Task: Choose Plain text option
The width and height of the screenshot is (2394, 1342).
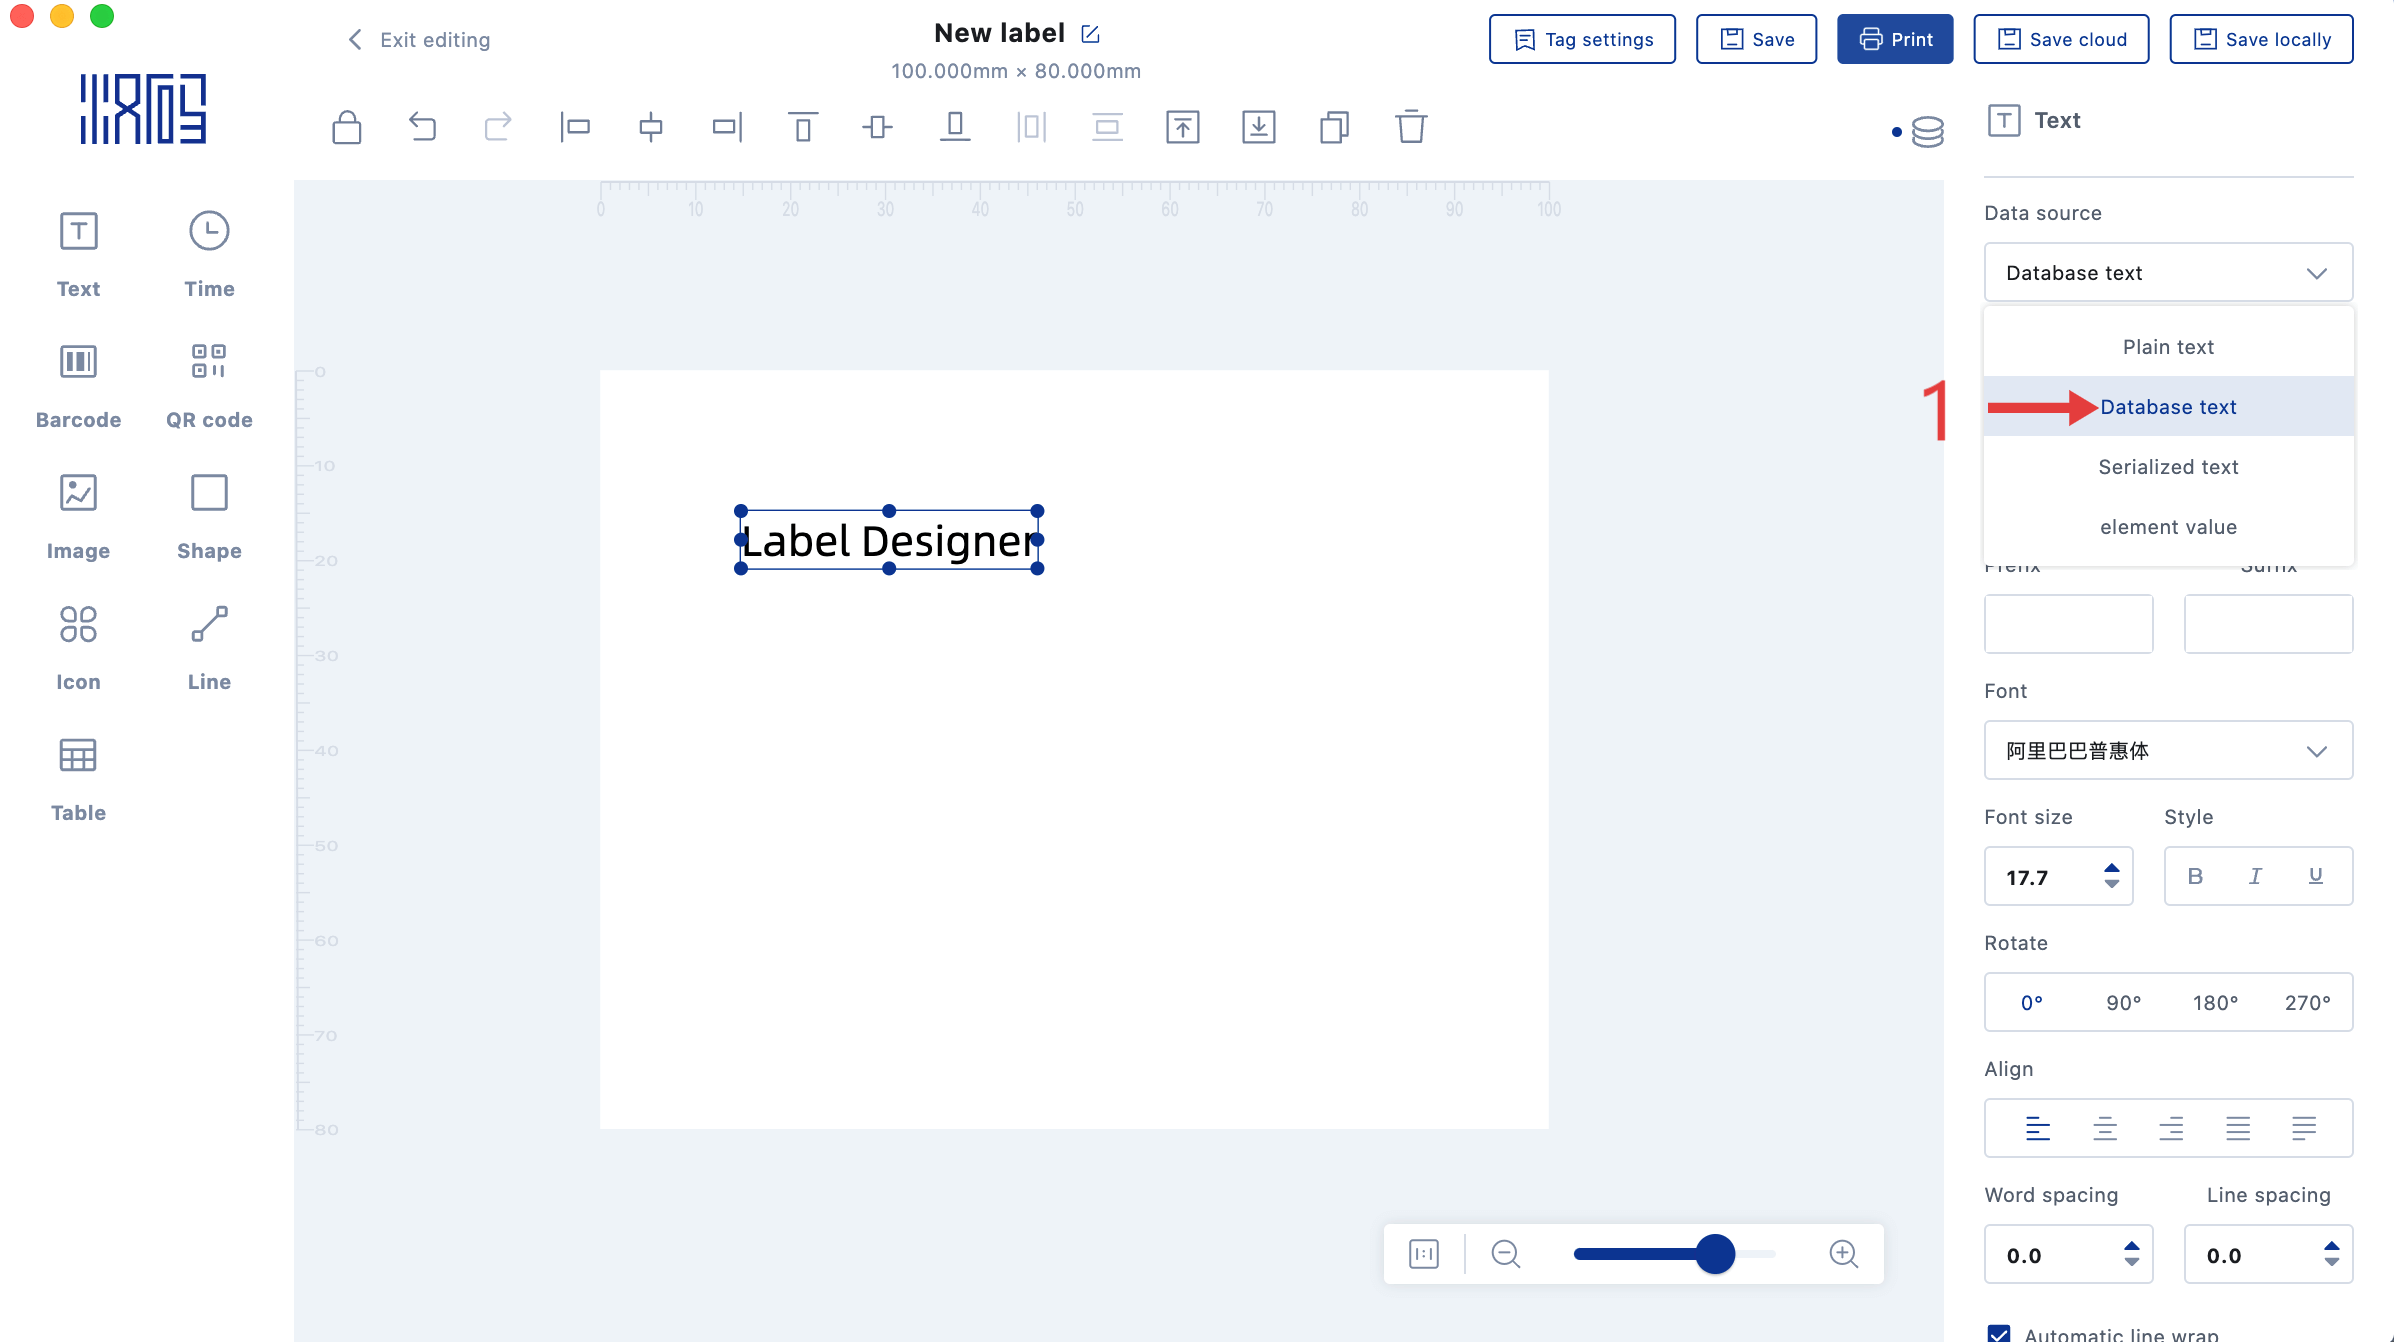Action: [2168, 347]
